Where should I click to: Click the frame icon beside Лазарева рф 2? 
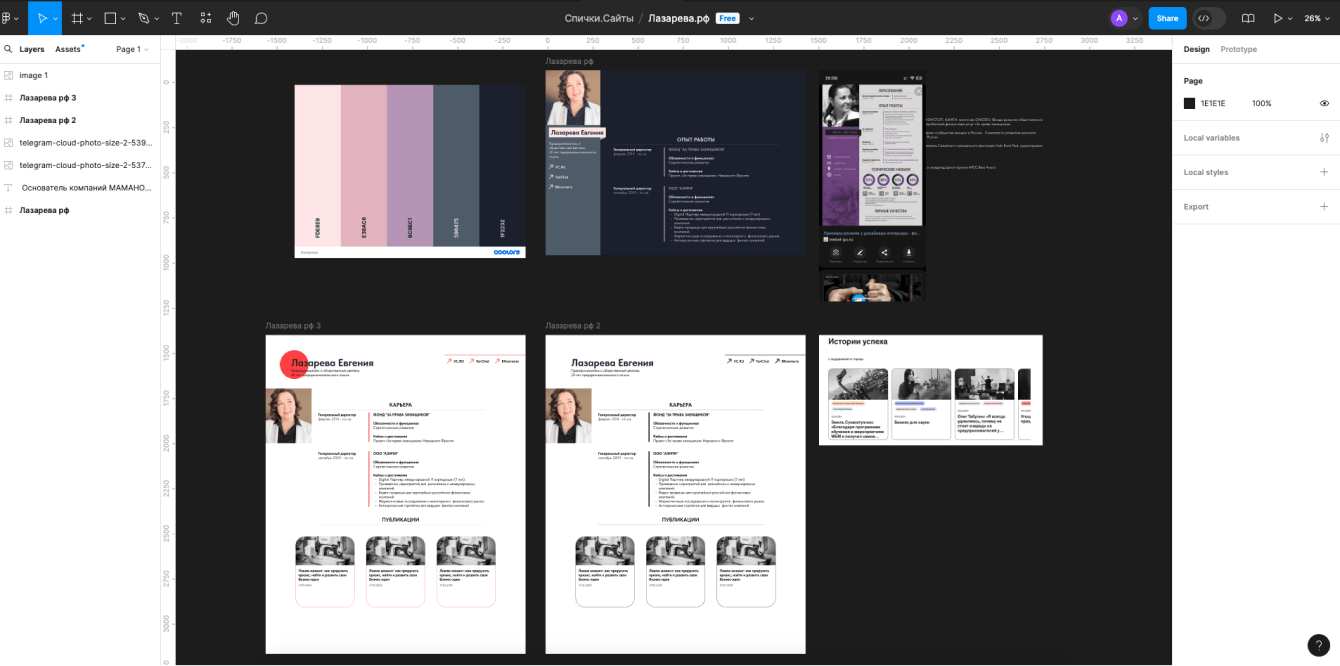pos(9,120)
